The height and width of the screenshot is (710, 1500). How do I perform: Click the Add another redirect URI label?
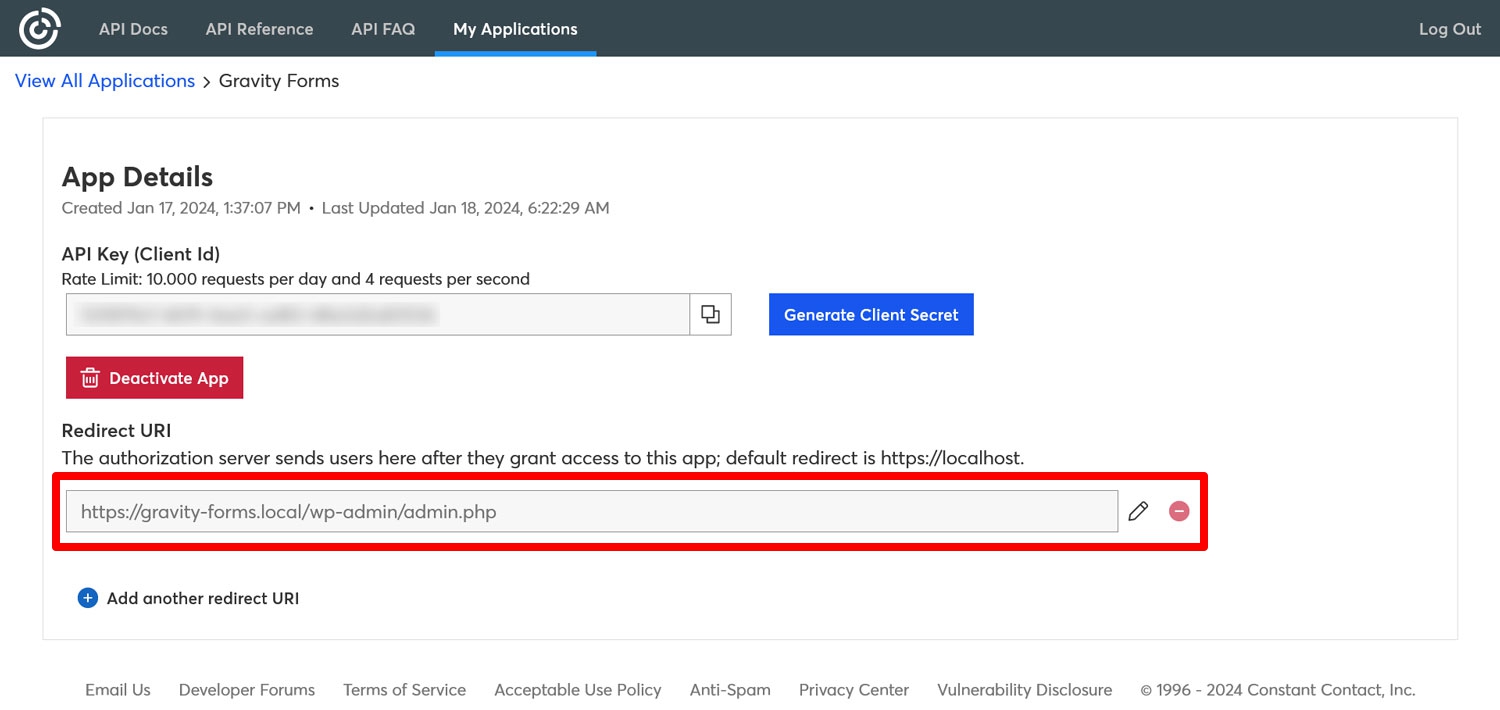coord(203,598)
